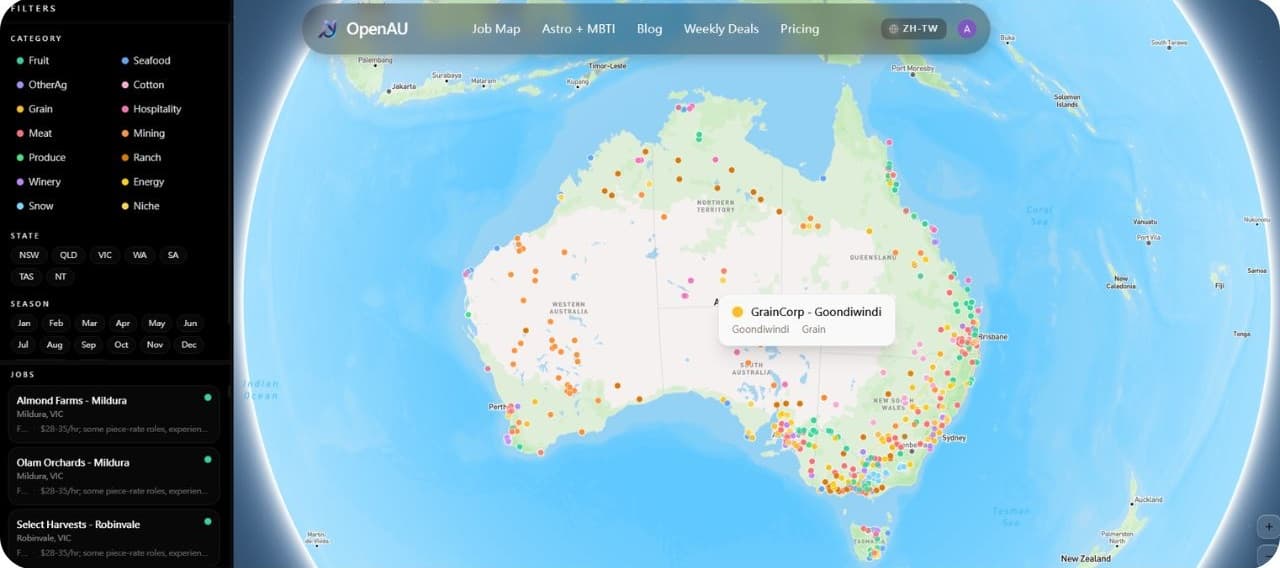Viewport: 1280px width, 568px height.
Task: Toggle the Mining category filter
Action: (x=148, y=133)
